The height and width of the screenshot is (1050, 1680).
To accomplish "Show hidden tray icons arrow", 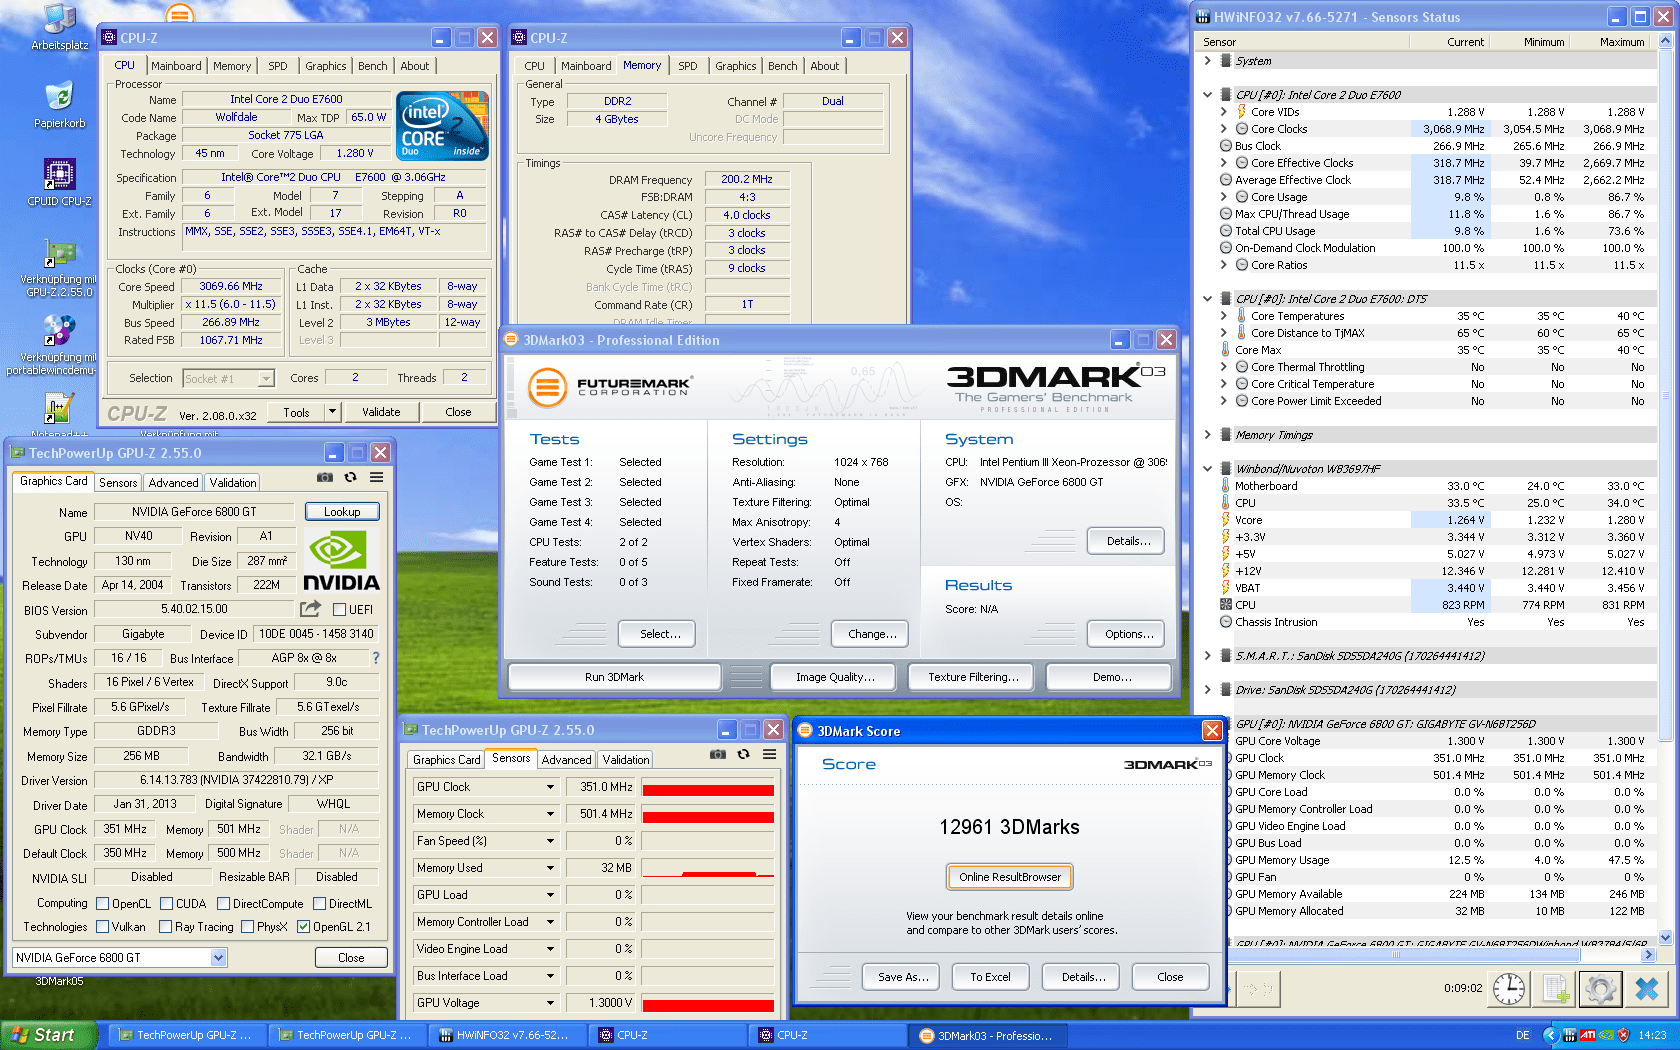I will tap(1551, 1035).
